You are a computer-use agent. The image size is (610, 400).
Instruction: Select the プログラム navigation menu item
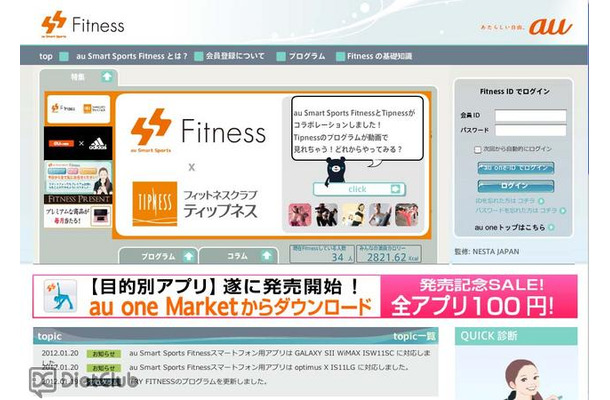307,56
